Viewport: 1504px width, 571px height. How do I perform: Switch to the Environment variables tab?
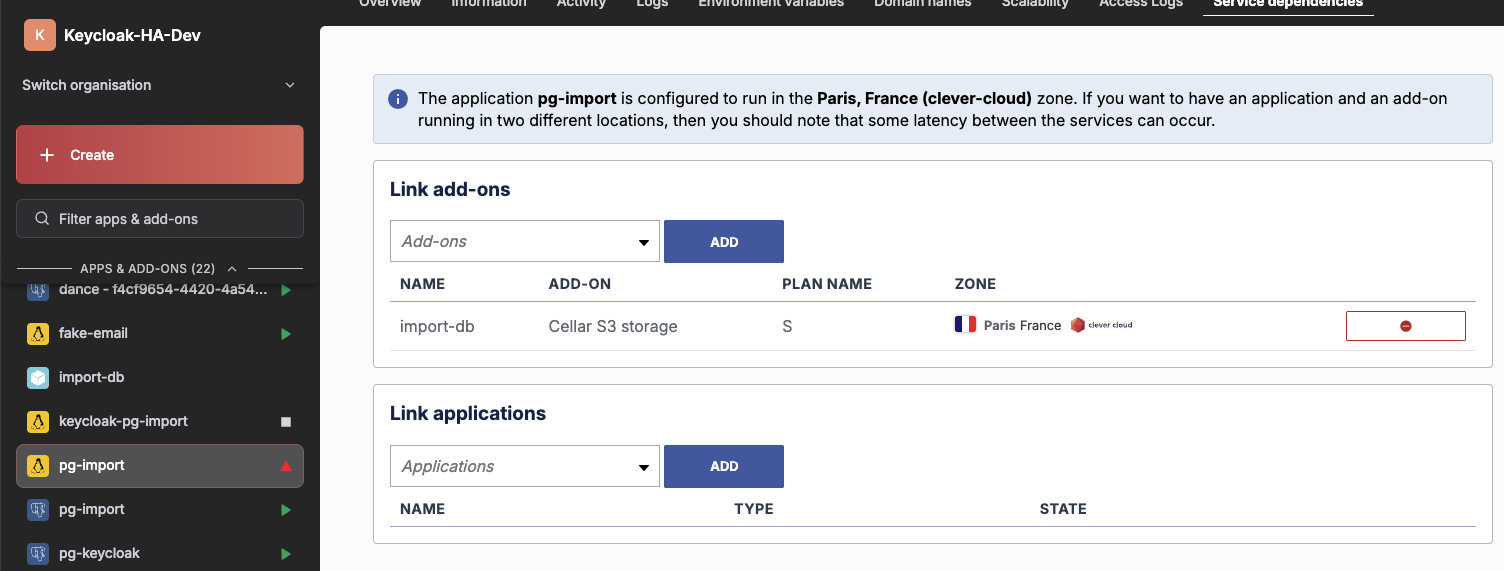771,4
